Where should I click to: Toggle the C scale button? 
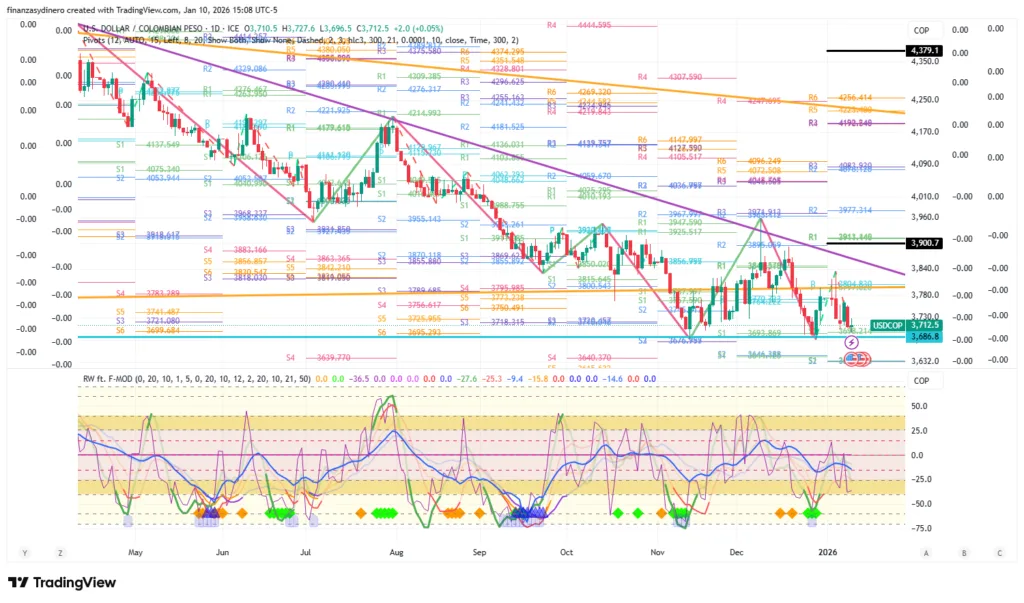999,552
